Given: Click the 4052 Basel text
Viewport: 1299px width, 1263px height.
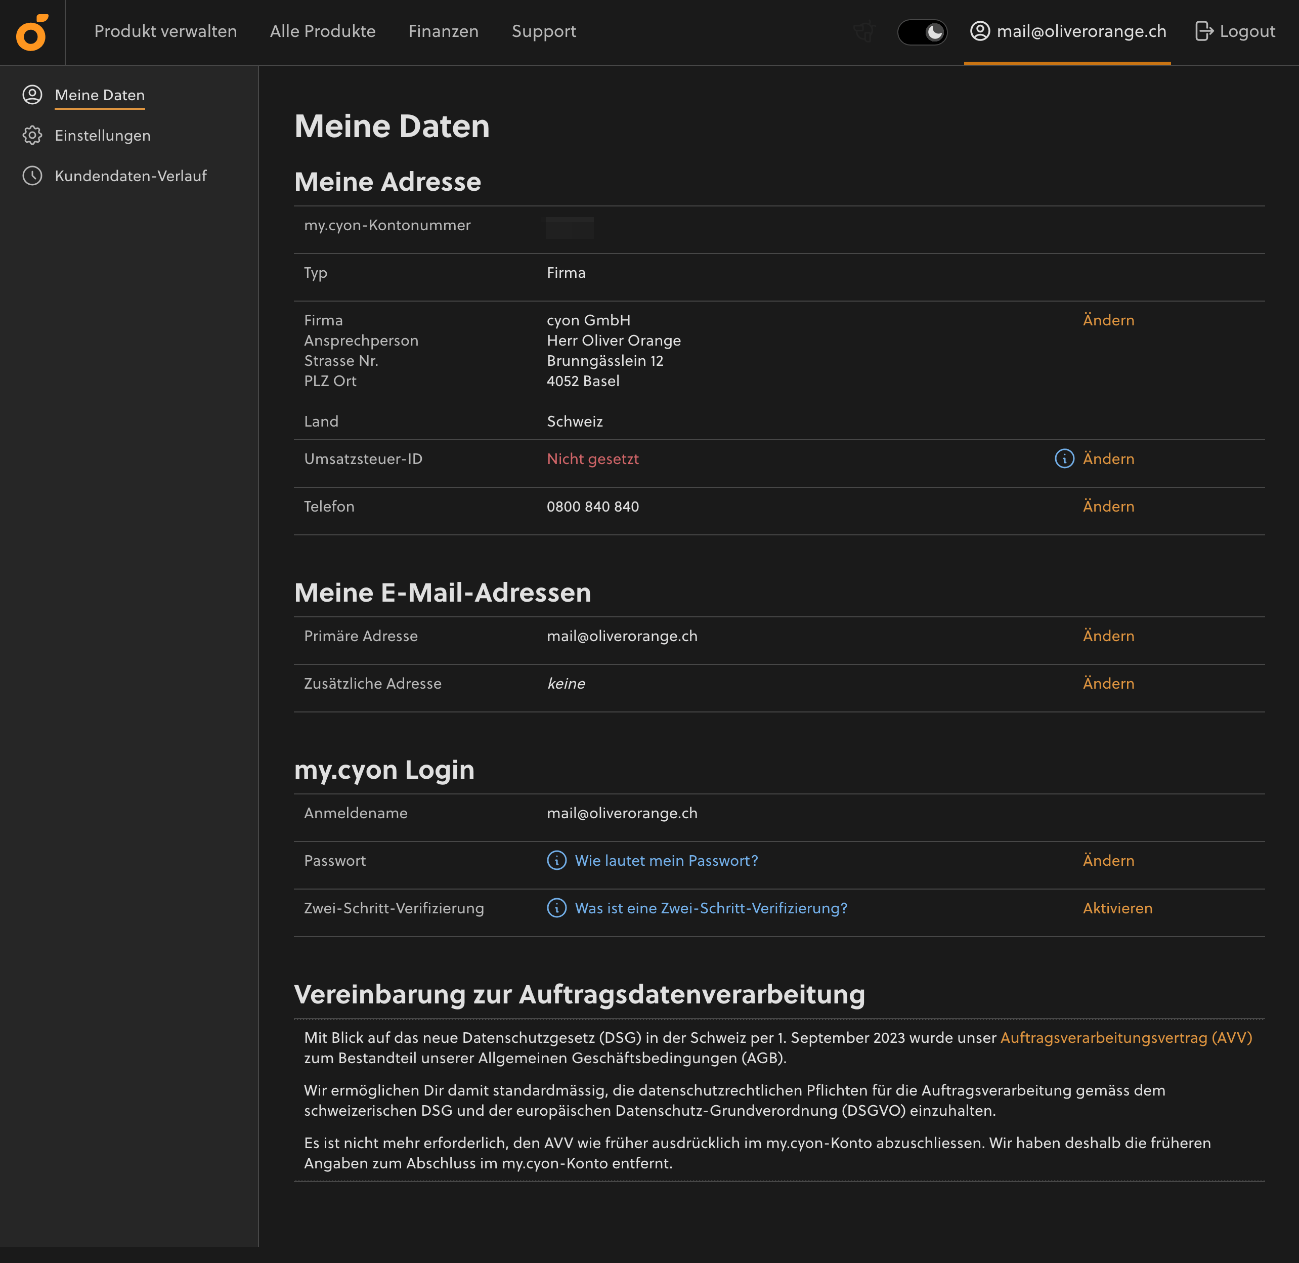Looking at the screenshot, I should (x=583, y=381).
